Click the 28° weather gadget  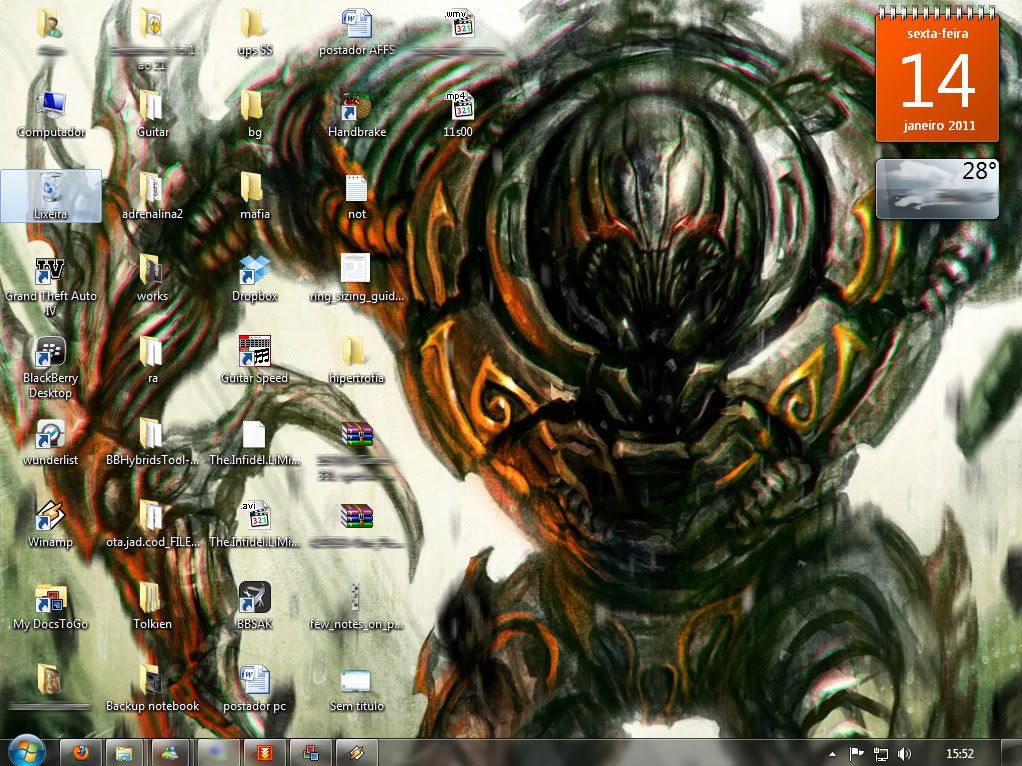(x=937, y=188)
